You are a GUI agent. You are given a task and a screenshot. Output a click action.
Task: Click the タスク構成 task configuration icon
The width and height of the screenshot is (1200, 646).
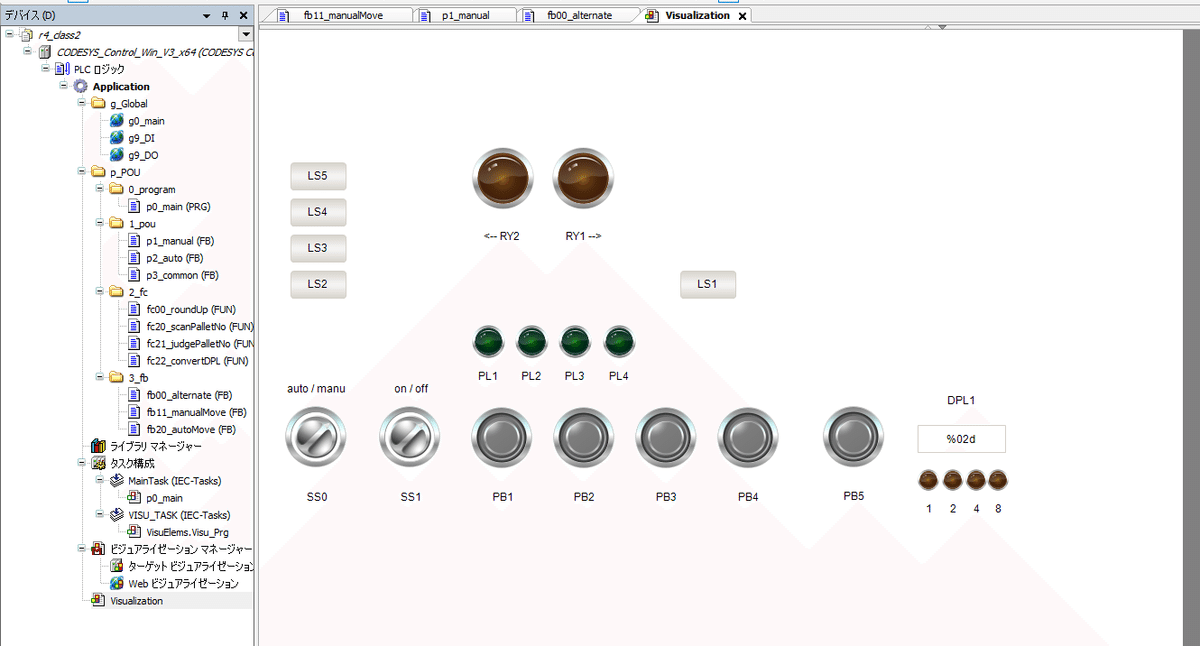pos(99,463)
